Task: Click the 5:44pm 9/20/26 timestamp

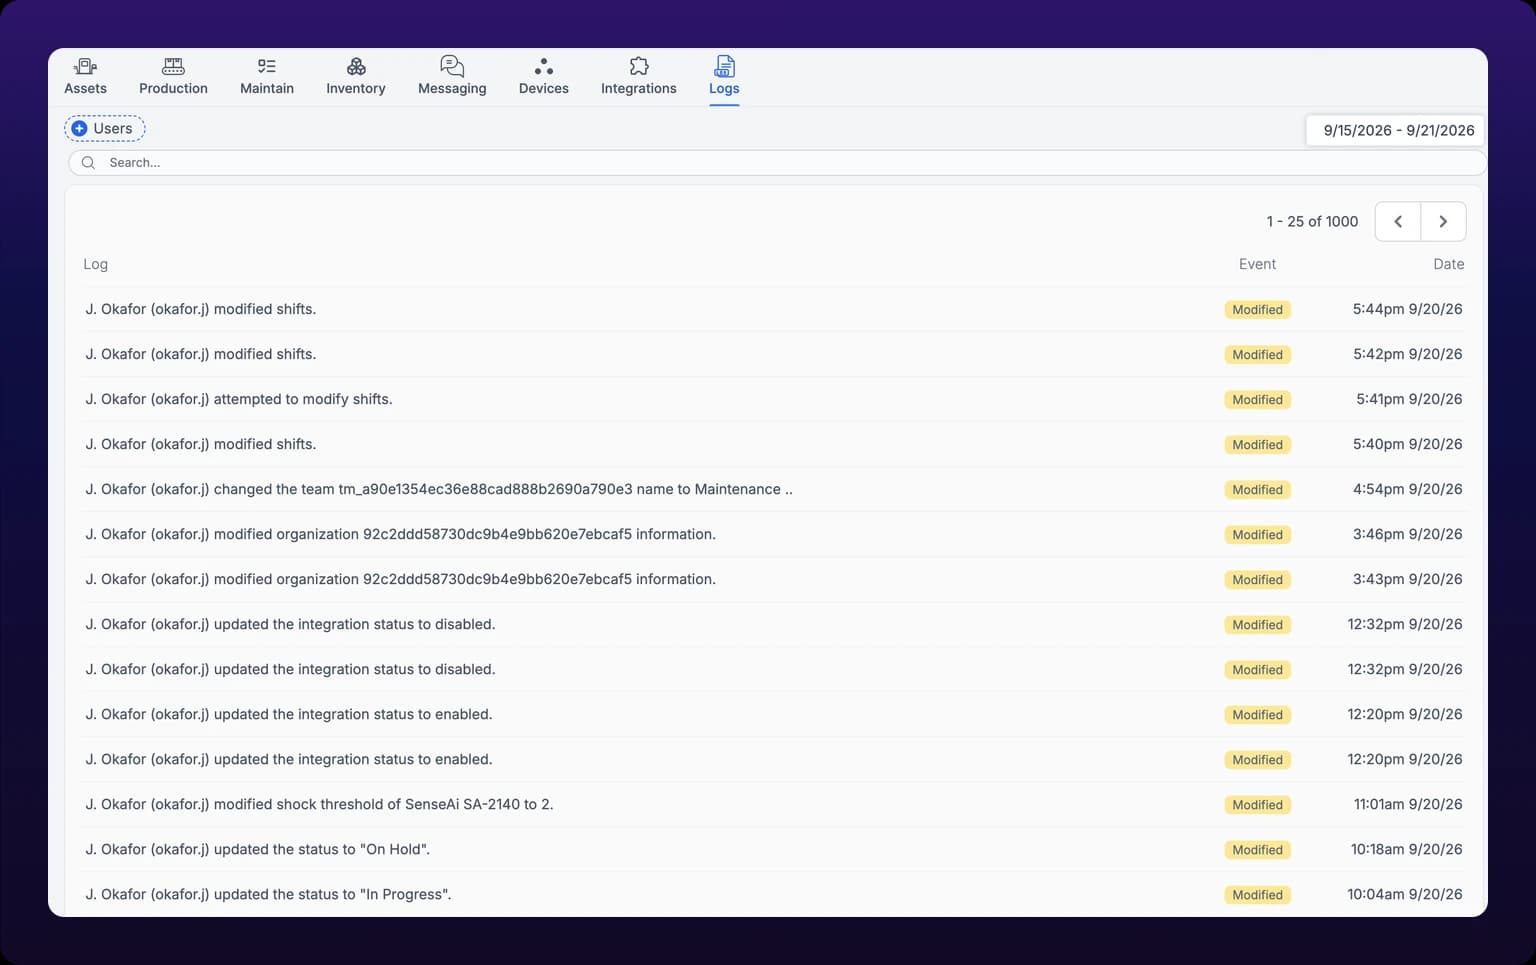Action: point(1407,309)
